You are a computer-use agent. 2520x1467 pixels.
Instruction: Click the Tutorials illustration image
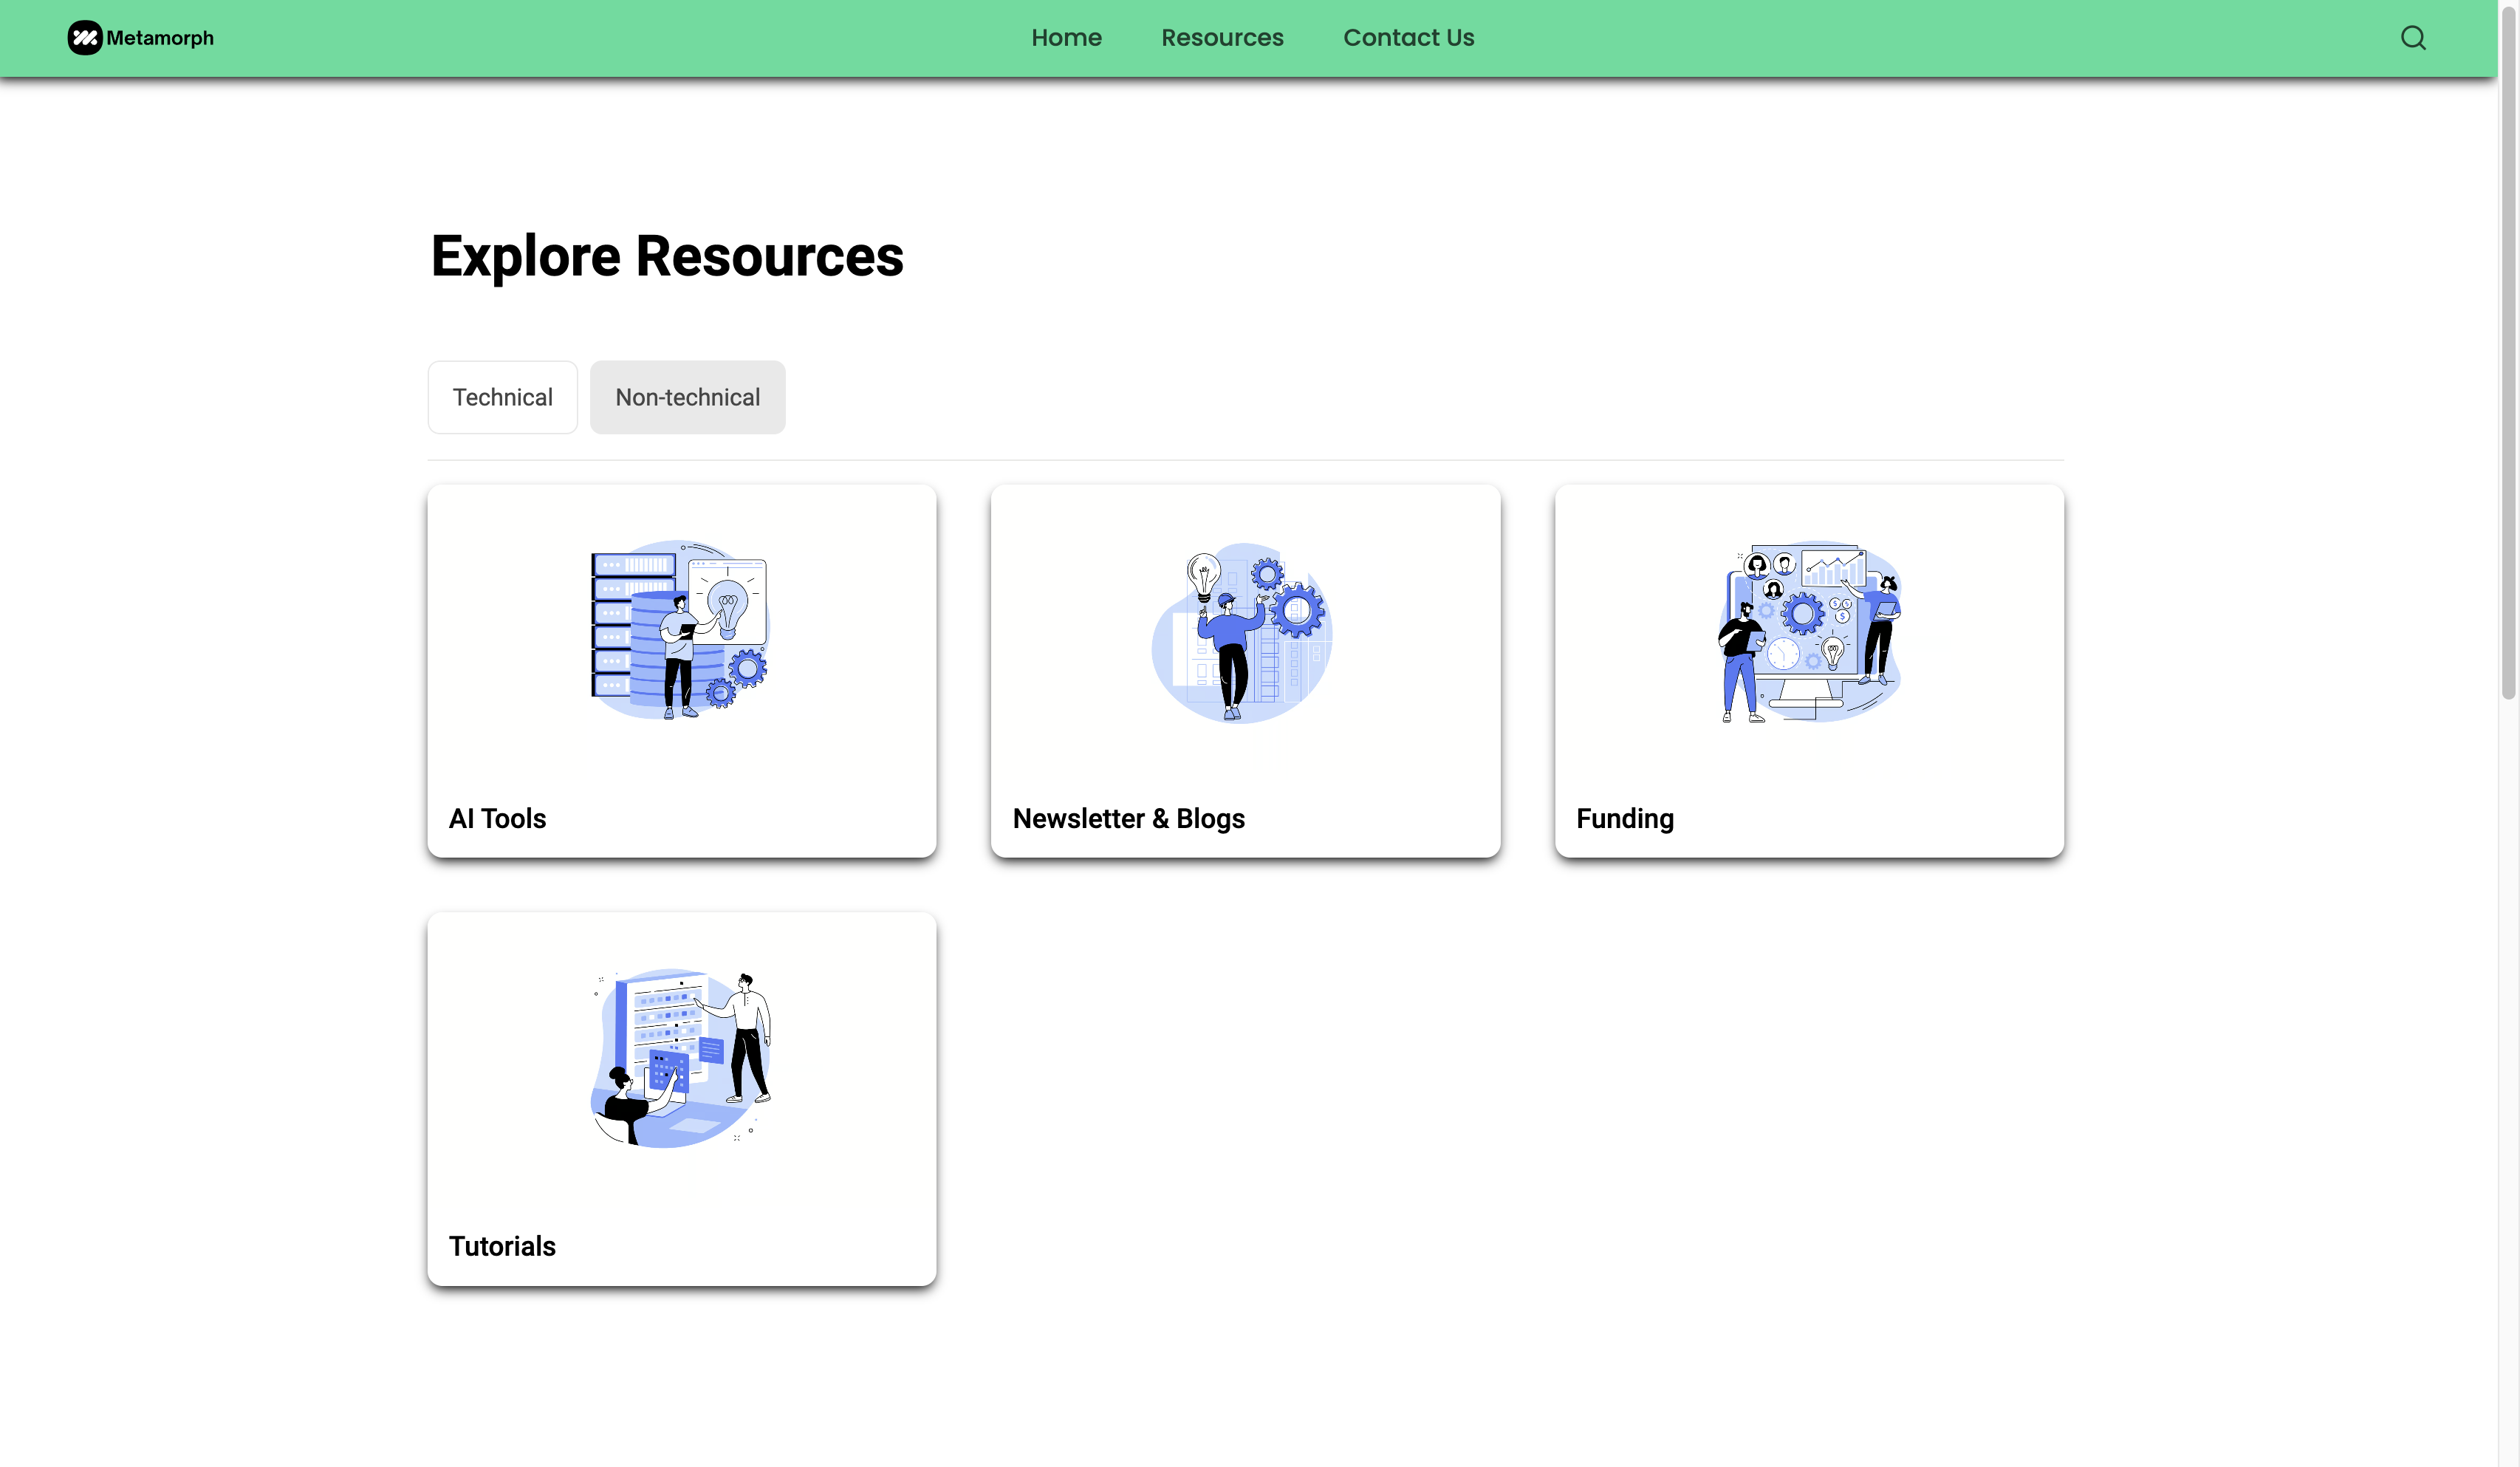pyautogui.click(x=681, y=1058)
